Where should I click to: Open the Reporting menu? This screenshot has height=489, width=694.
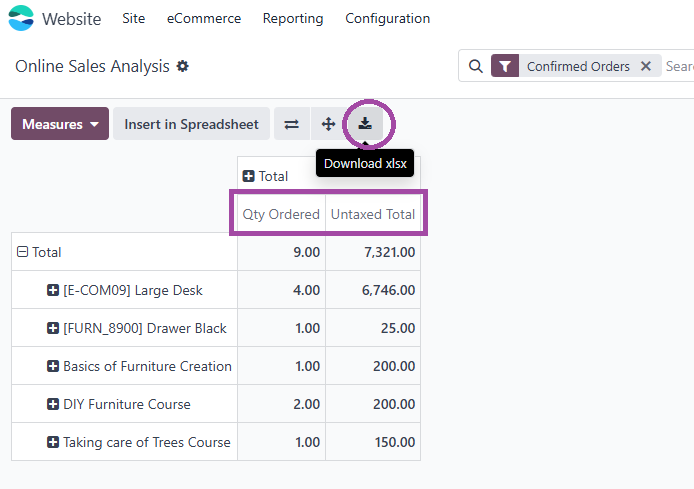coord(293,19)
